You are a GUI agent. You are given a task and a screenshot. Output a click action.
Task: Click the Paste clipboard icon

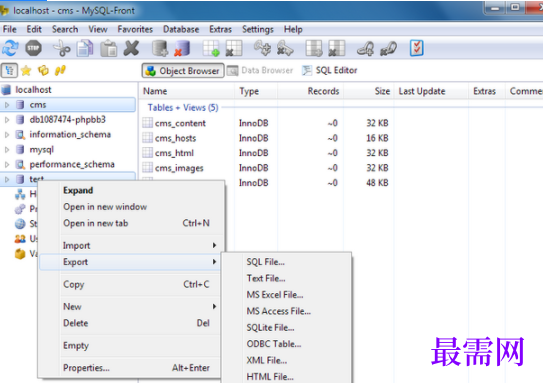point(108,48)
